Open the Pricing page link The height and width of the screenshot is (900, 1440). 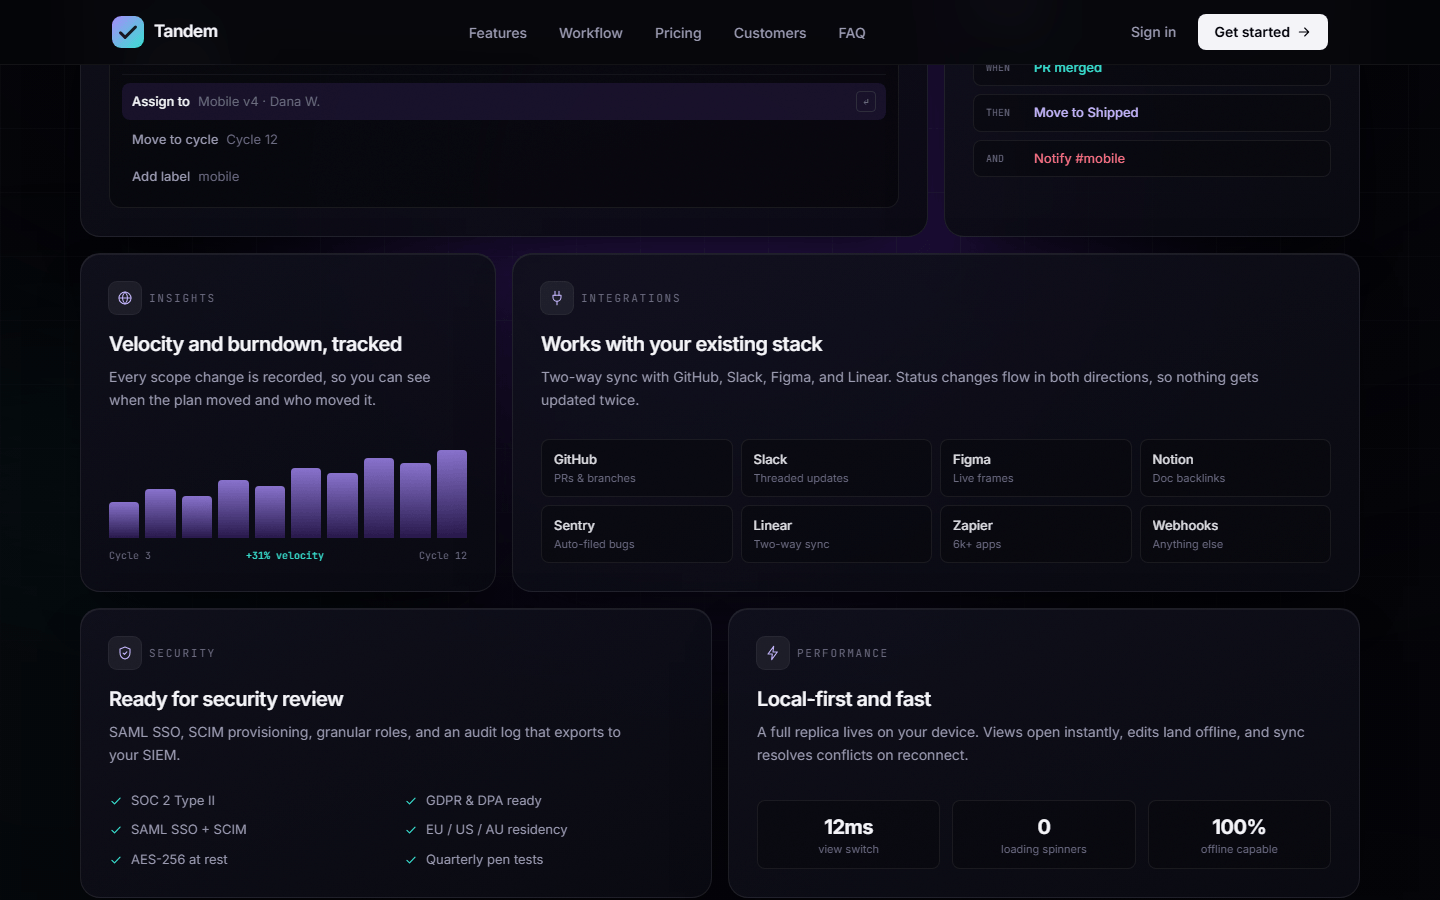[x=678, y=33]
